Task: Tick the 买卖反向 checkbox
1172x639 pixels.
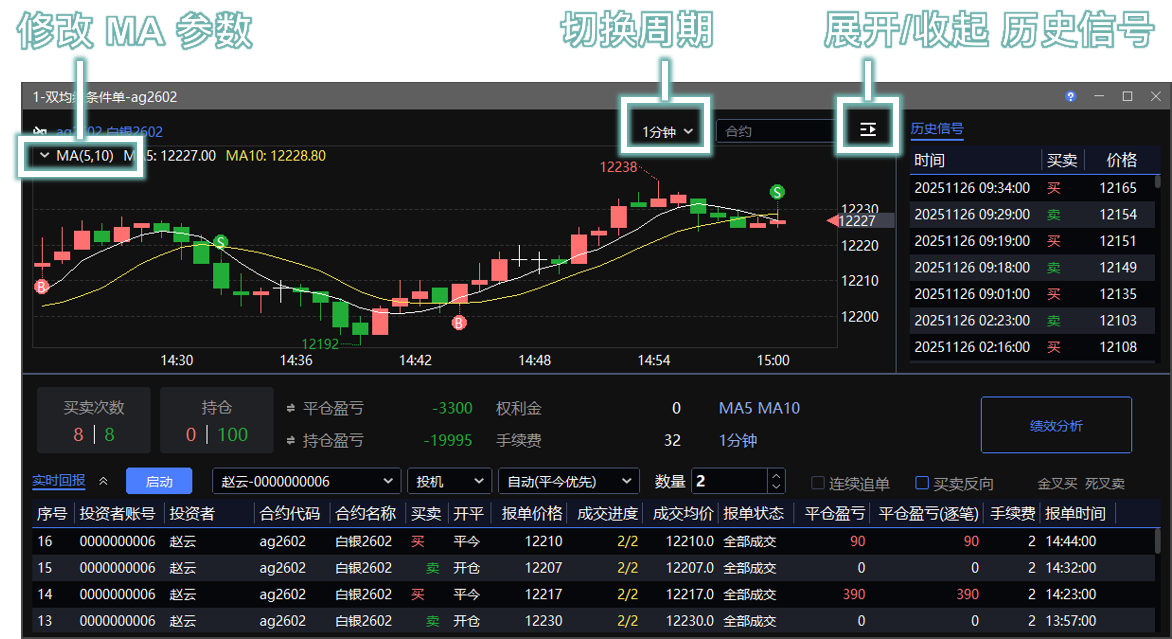Action: [x=922, y=483]
